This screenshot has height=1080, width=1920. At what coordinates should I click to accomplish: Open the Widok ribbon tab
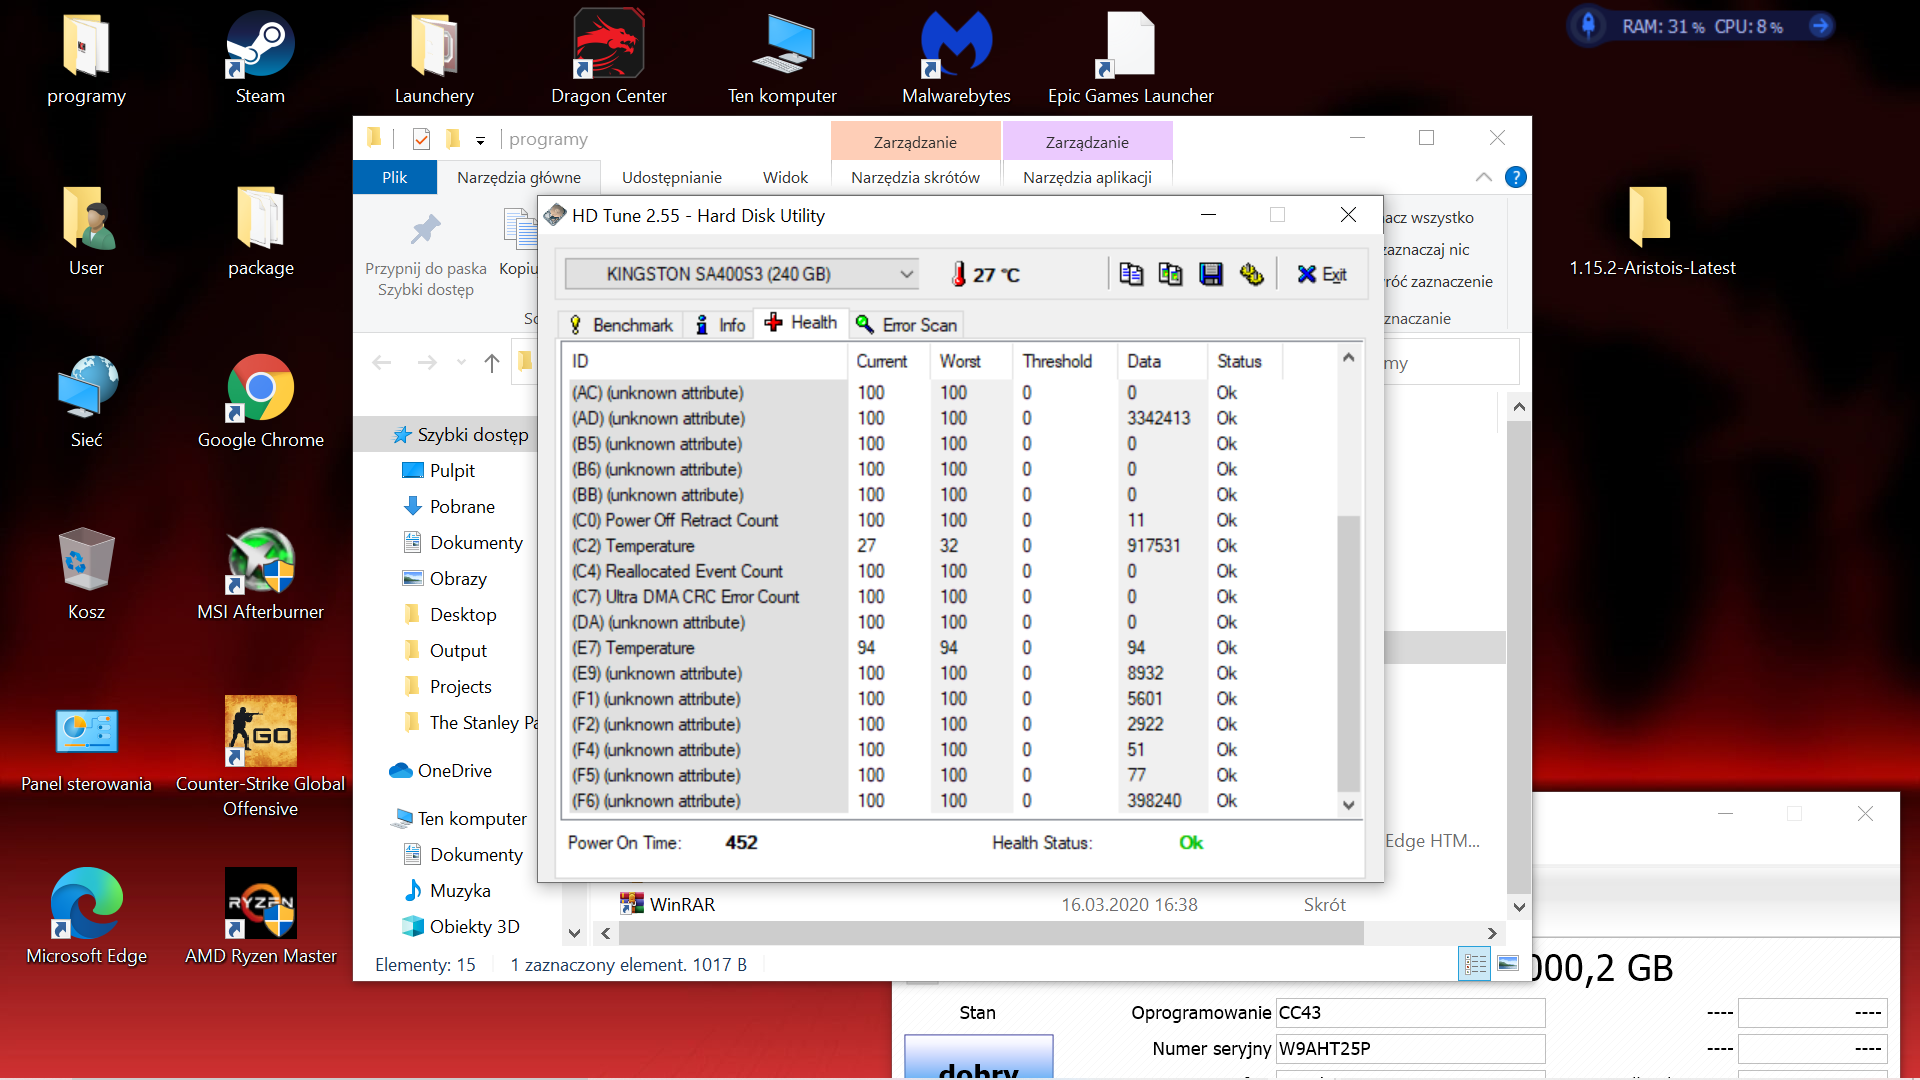click(785, 177)
